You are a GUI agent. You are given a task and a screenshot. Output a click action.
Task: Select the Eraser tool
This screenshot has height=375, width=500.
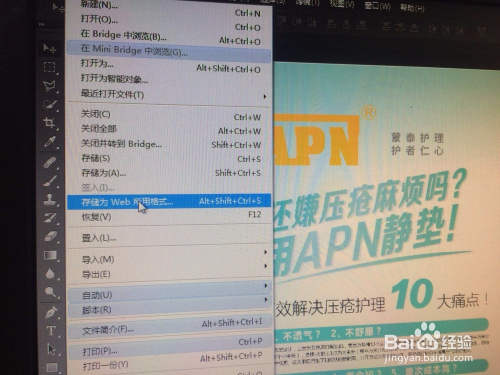[x=50, y=237]
